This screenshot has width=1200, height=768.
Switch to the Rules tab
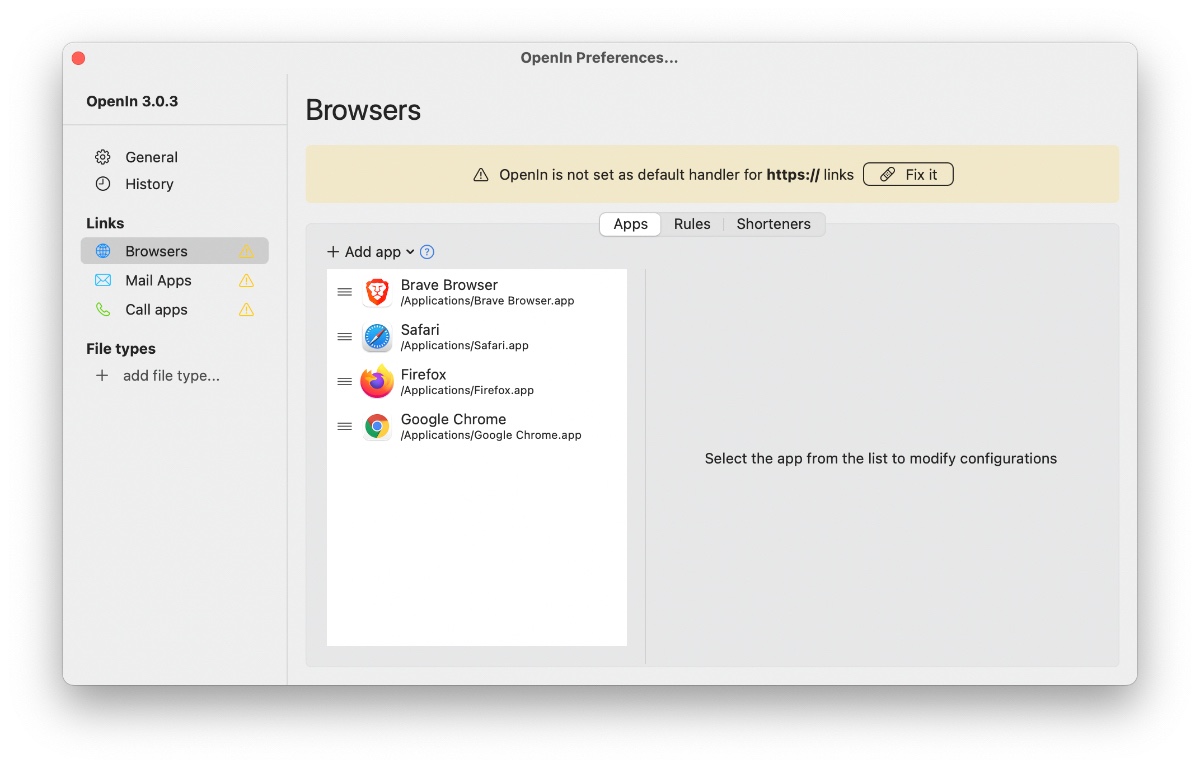click(x=692, y=224)
